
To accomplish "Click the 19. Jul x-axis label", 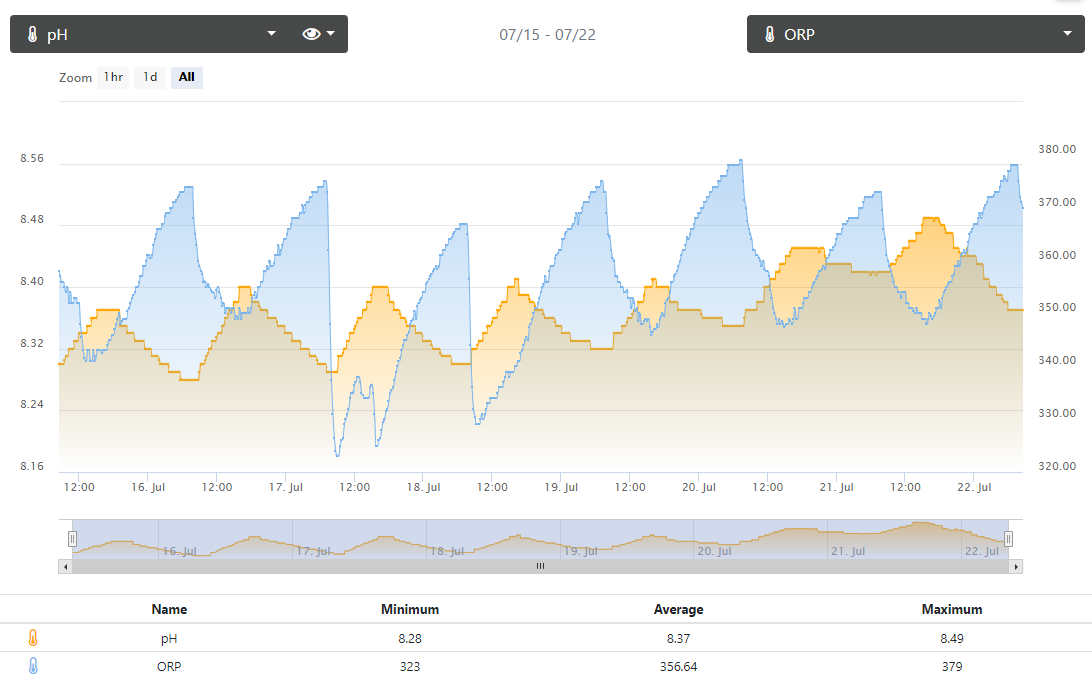I will (x=561, y=488).
